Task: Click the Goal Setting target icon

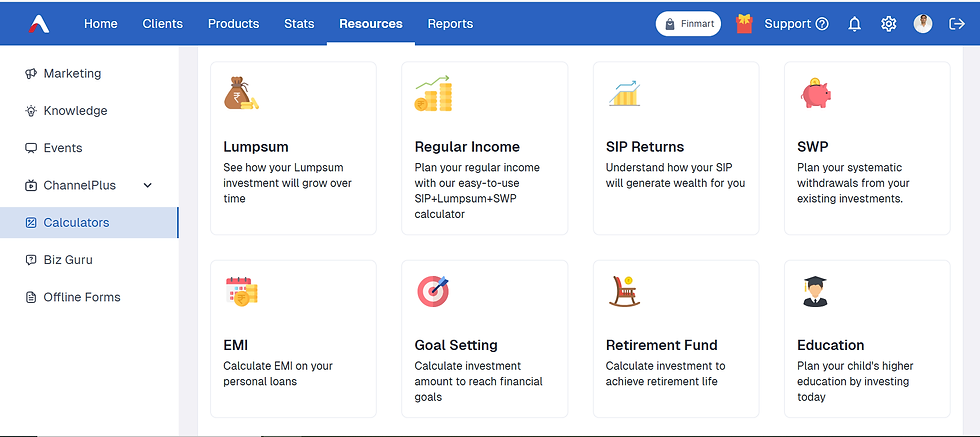Action: [433, 291]
